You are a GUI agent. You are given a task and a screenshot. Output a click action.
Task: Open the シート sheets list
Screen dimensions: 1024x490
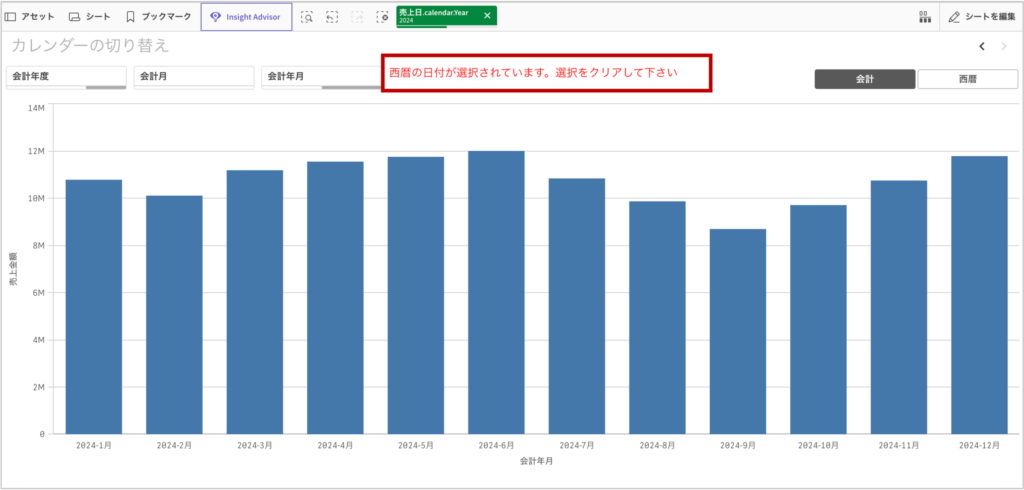[x=90, y=17]
